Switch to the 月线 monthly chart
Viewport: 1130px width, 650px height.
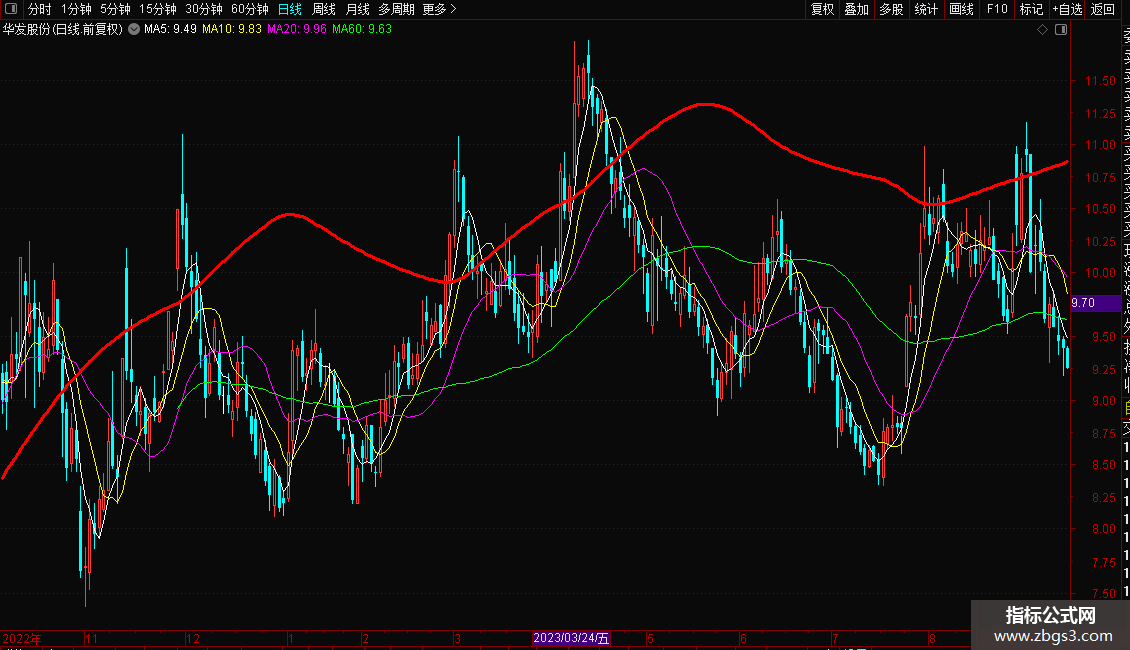[x=357, y=9]
